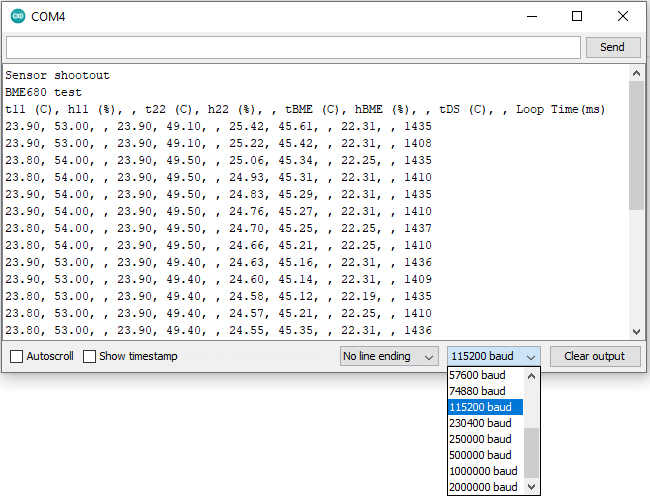Click the 'tBME (C)' header text
The width and height of the screenshot is (650, 497).
312,109
